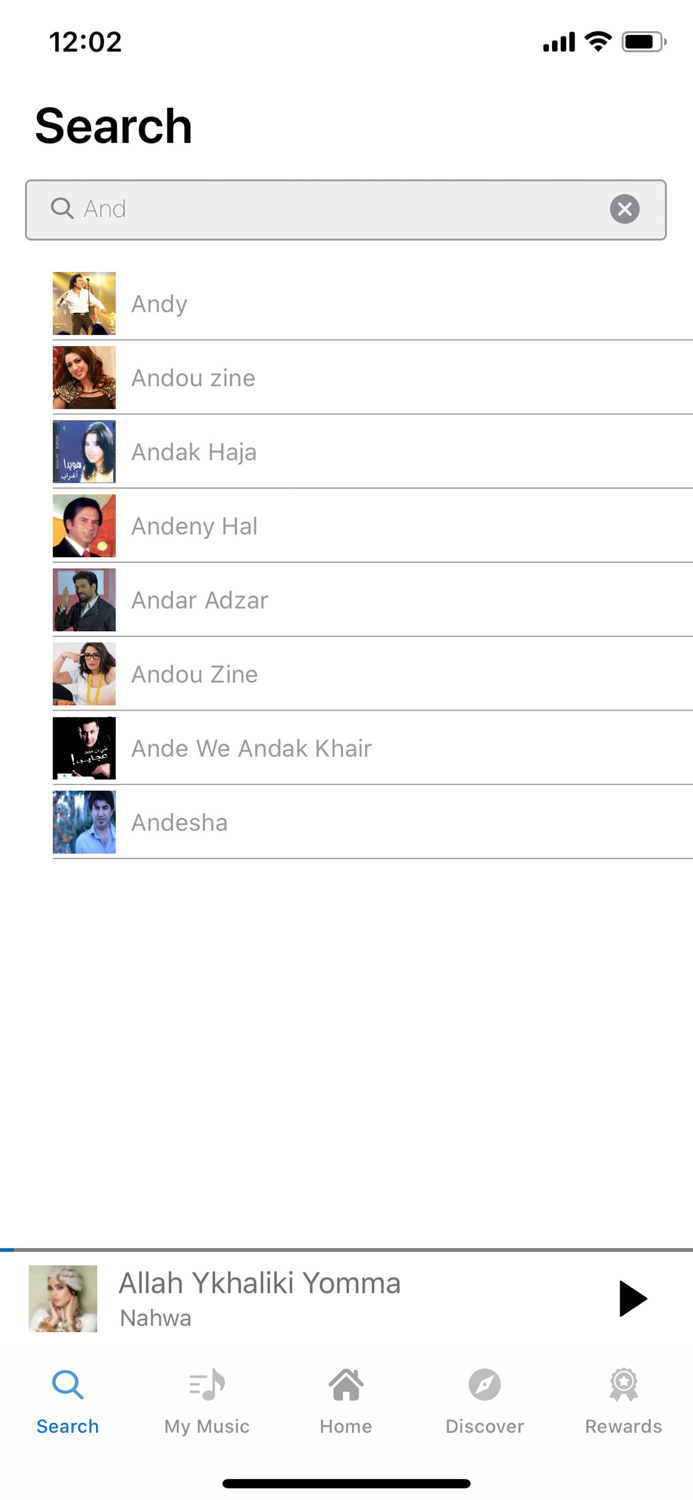Tap the magnifier icon in the search field
Screen dimensions: 693x1500
click(62, 208)
